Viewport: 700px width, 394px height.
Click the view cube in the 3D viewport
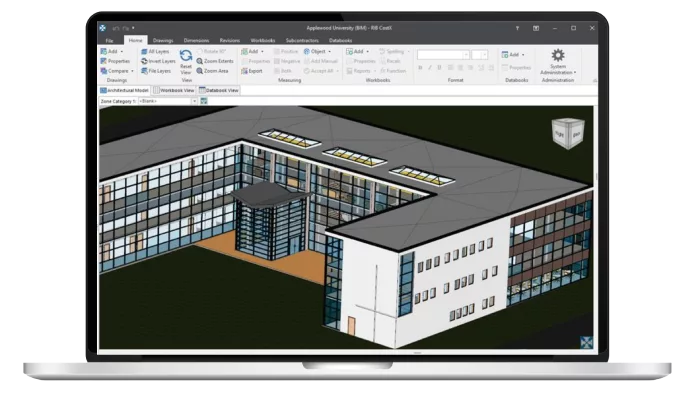click(568, 133)
